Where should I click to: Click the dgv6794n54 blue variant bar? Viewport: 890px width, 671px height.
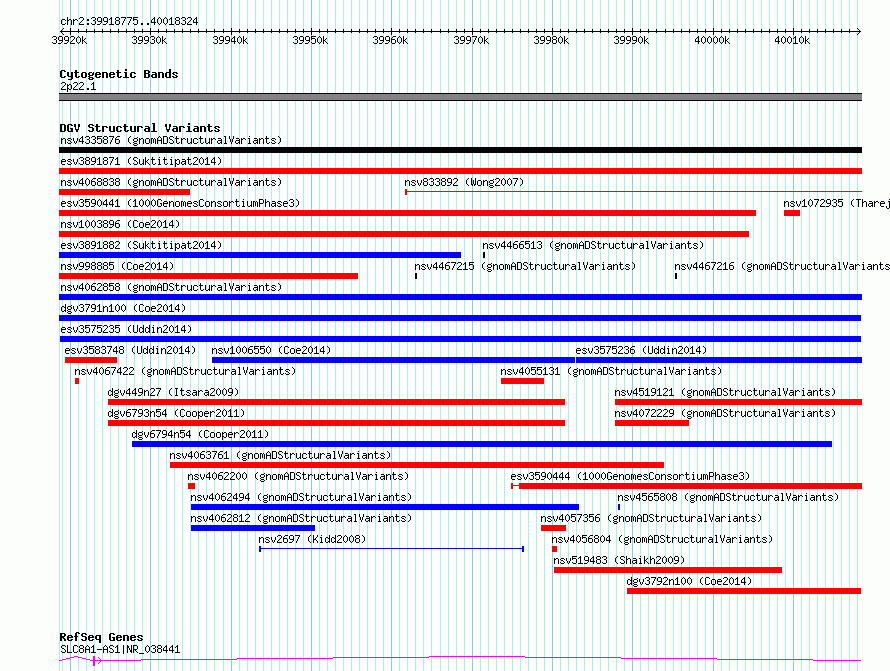[482, 444]
